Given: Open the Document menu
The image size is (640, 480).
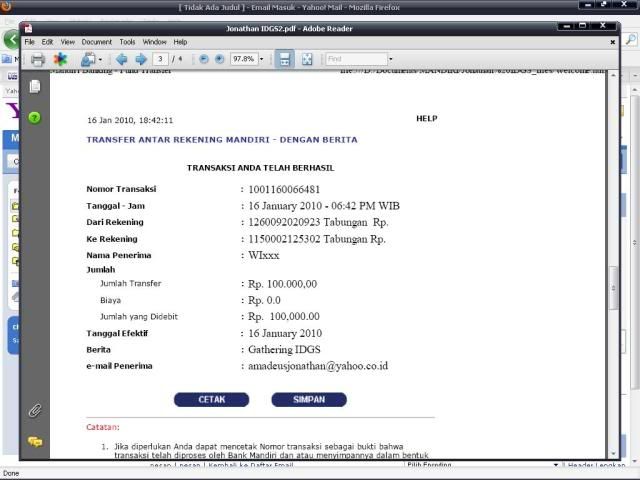Looking at the screenshot, I should pyautogui.click(x=97, y=42).
